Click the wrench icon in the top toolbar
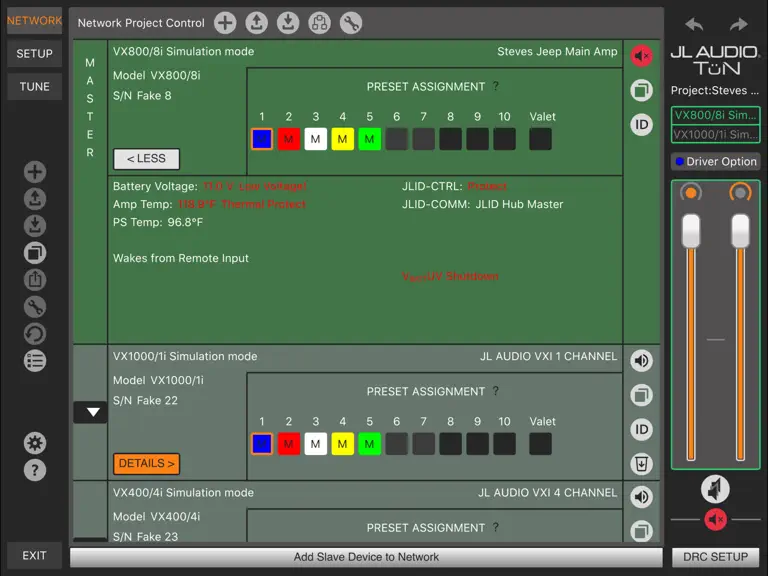This screenshot has height=576, width=768. [x=351, y=23]
